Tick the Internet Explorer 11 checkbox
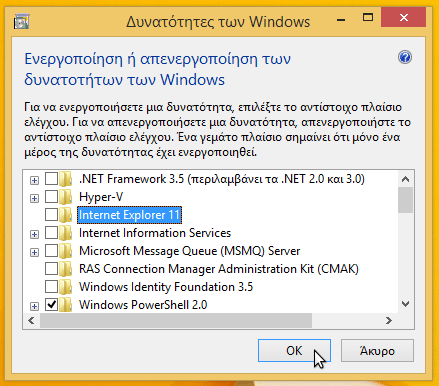 click(x=51, y=215)
